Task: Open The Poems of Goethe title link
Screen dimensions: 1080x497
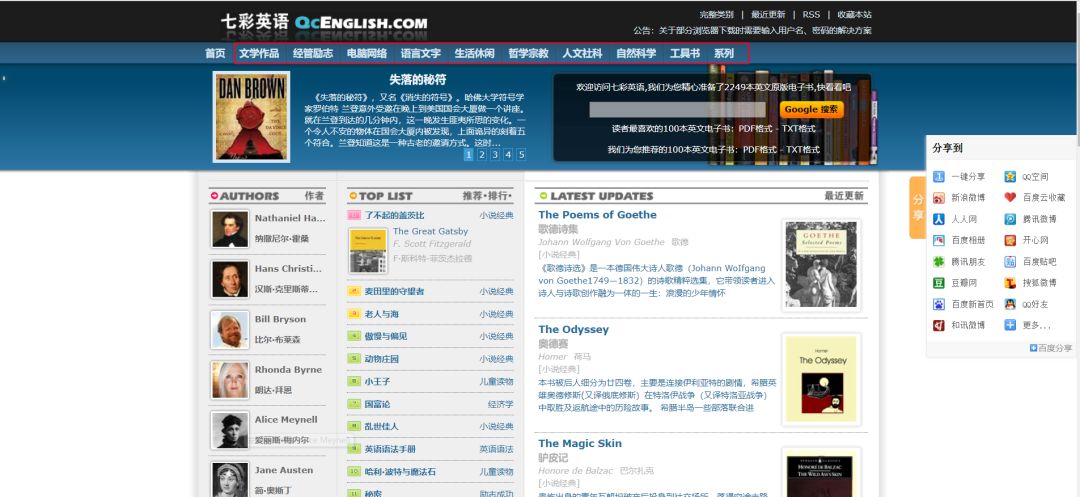Action: [x=597, y=215]
